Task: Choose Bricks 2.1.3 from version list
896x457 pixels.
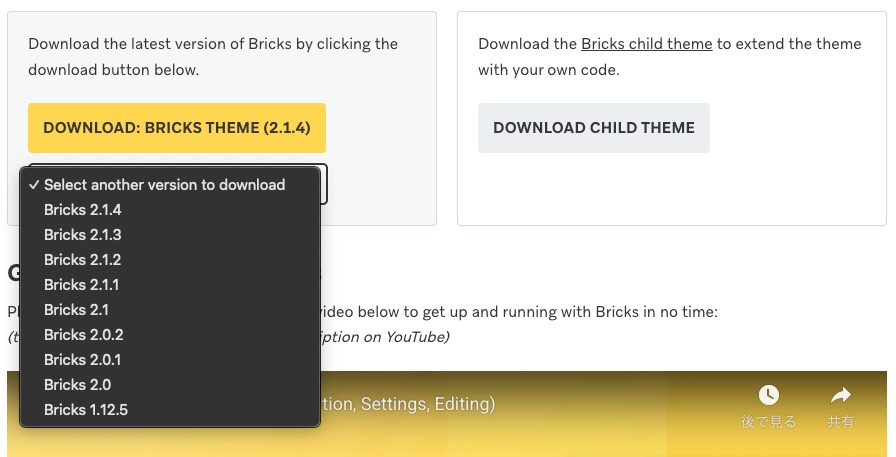Action: pyautogui.click(x=170, y=235)
